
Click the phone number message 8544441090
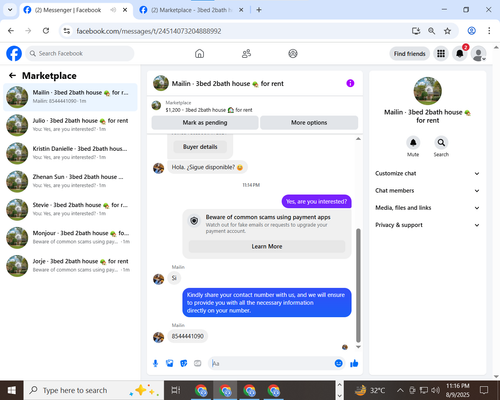click(188, 336)
